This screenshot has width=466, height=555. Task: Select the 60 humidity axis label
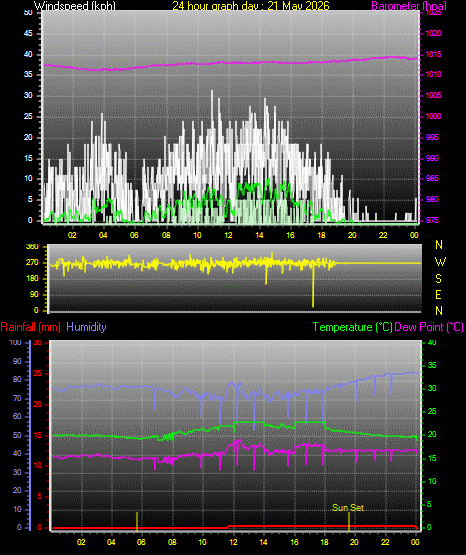click(17, 416)
